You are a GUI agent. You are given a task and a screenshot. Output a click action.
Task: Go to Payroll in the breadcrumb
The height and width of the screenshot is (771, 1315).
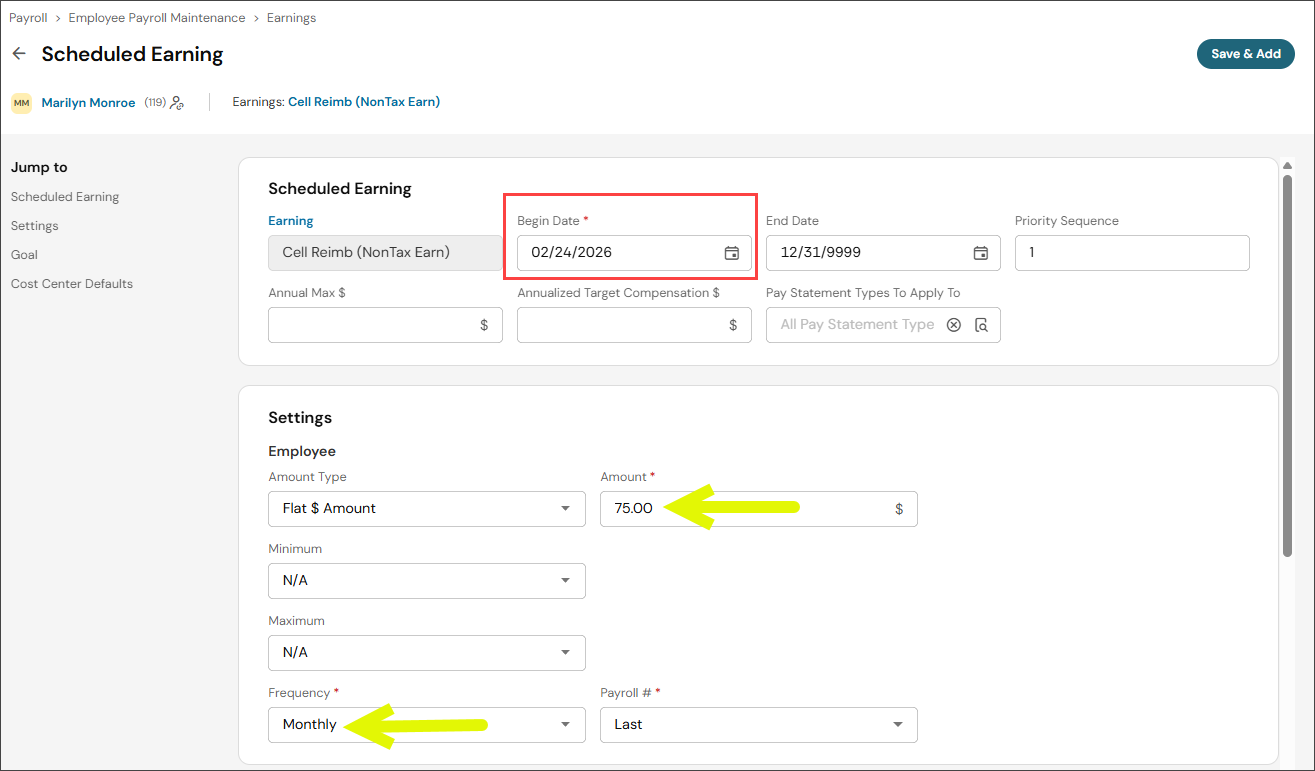click(x=28, y=18)
